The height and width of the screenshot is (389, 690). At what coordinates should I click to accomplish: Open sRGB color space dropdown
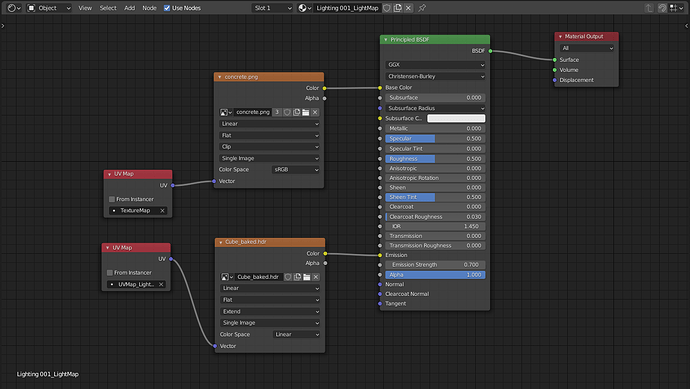click(295, 170)
